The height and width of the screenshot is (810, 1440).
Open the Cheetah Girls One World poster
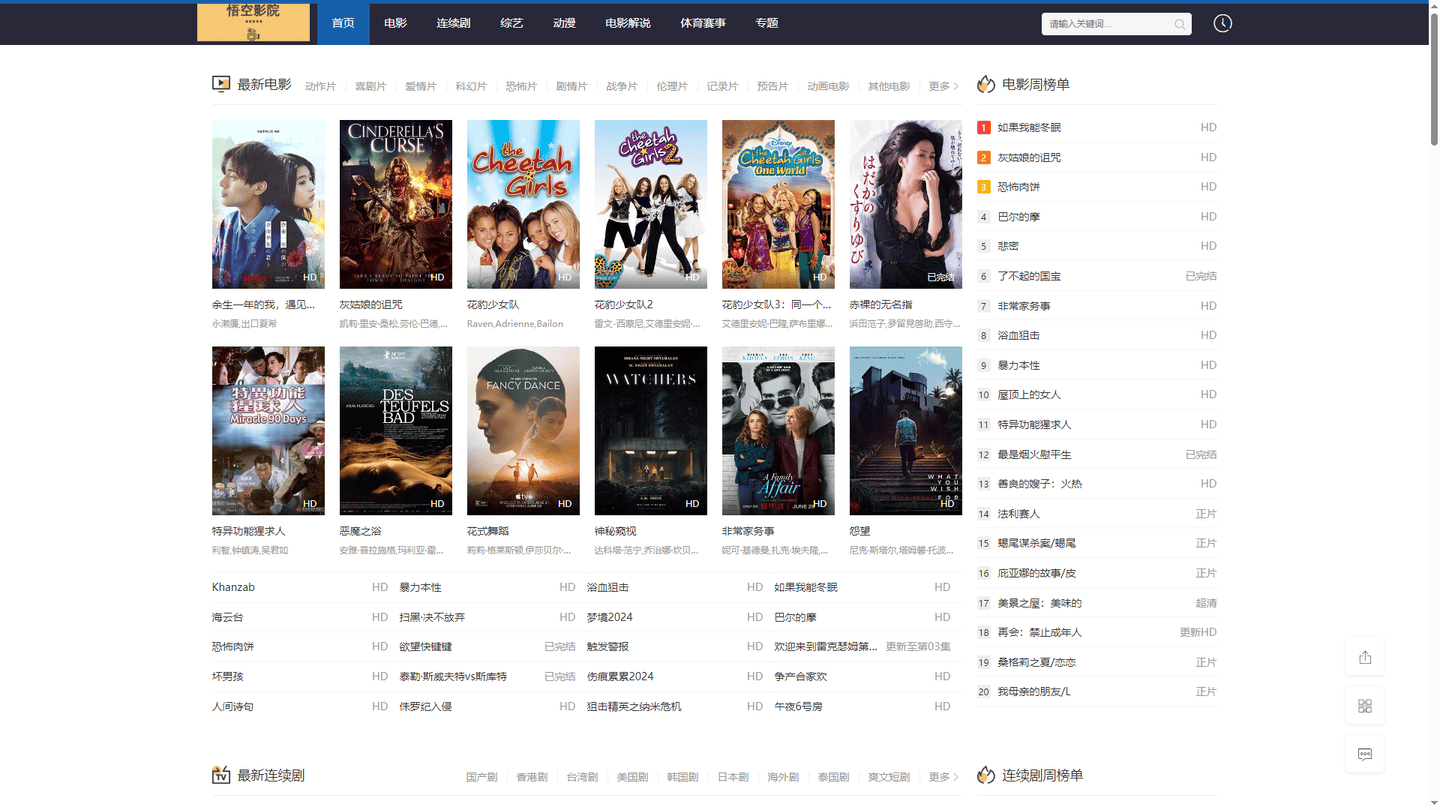pyautogui.click(x=778, y=204)
